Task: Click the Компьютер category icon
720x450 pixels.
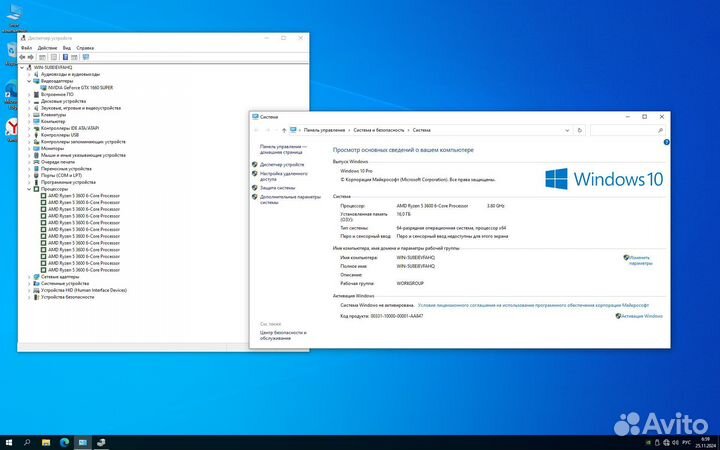Action: click(36, 122)
